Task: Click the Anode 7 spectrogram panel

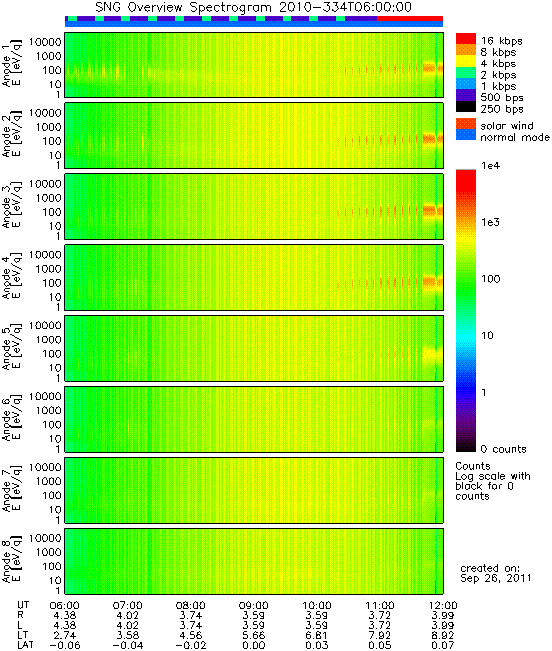Action: click(x=254, y=490)
